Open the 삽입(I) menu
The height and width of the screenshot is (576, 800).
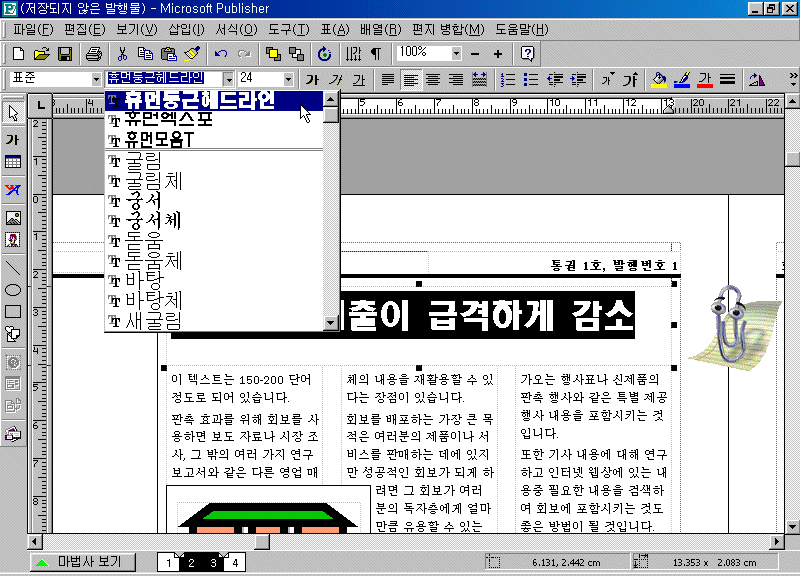(186, 30)
